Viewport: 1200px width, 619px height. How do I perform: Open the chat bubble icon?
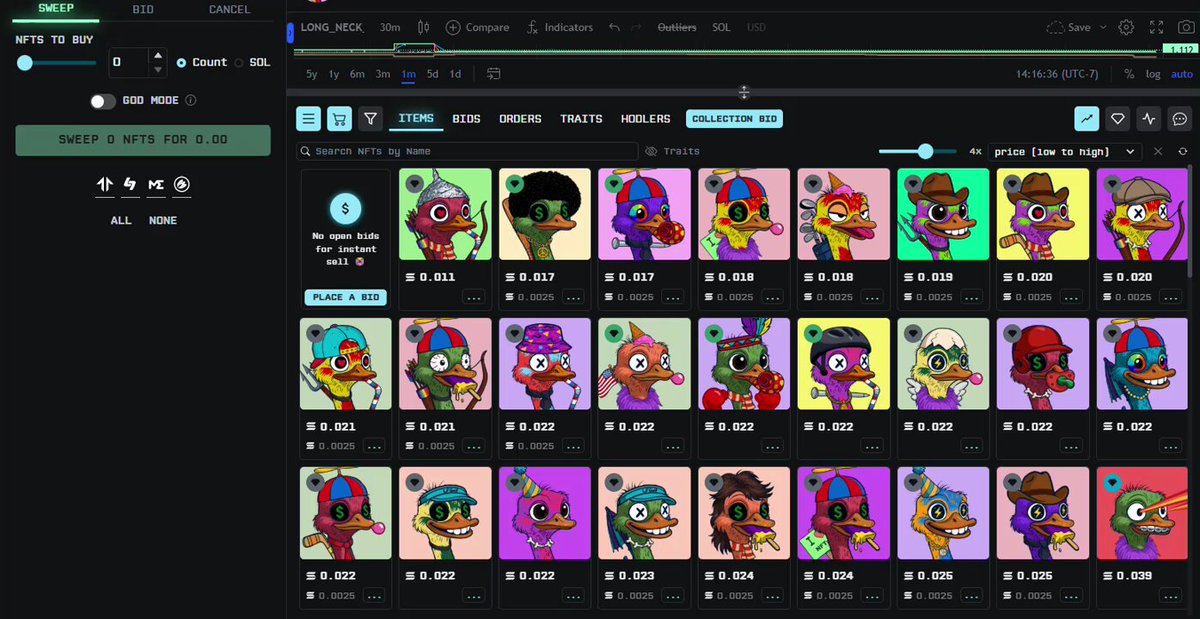click(1180, 119)
